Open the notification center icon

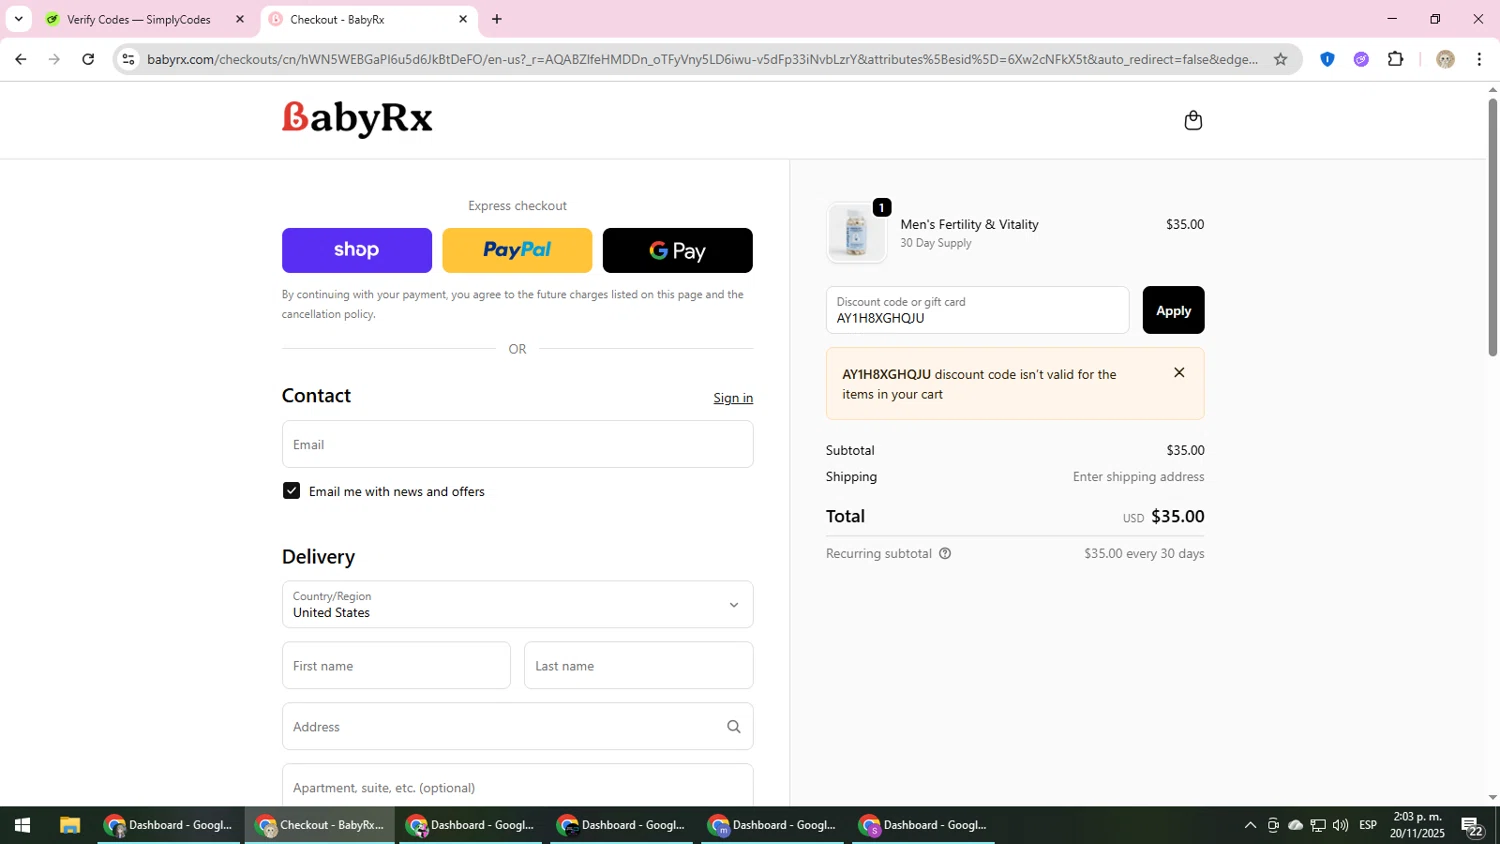coord(1472,825)
